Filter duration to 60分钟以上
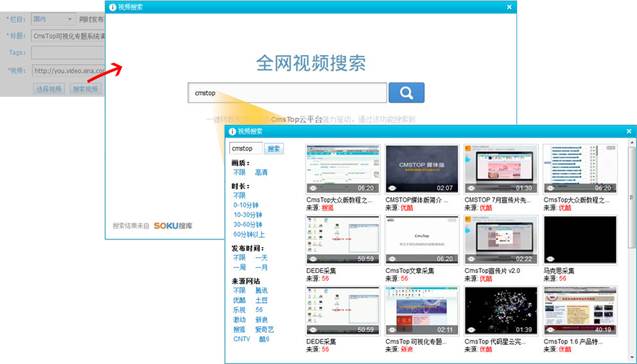The image size is (637, 364). pos(249,234)
